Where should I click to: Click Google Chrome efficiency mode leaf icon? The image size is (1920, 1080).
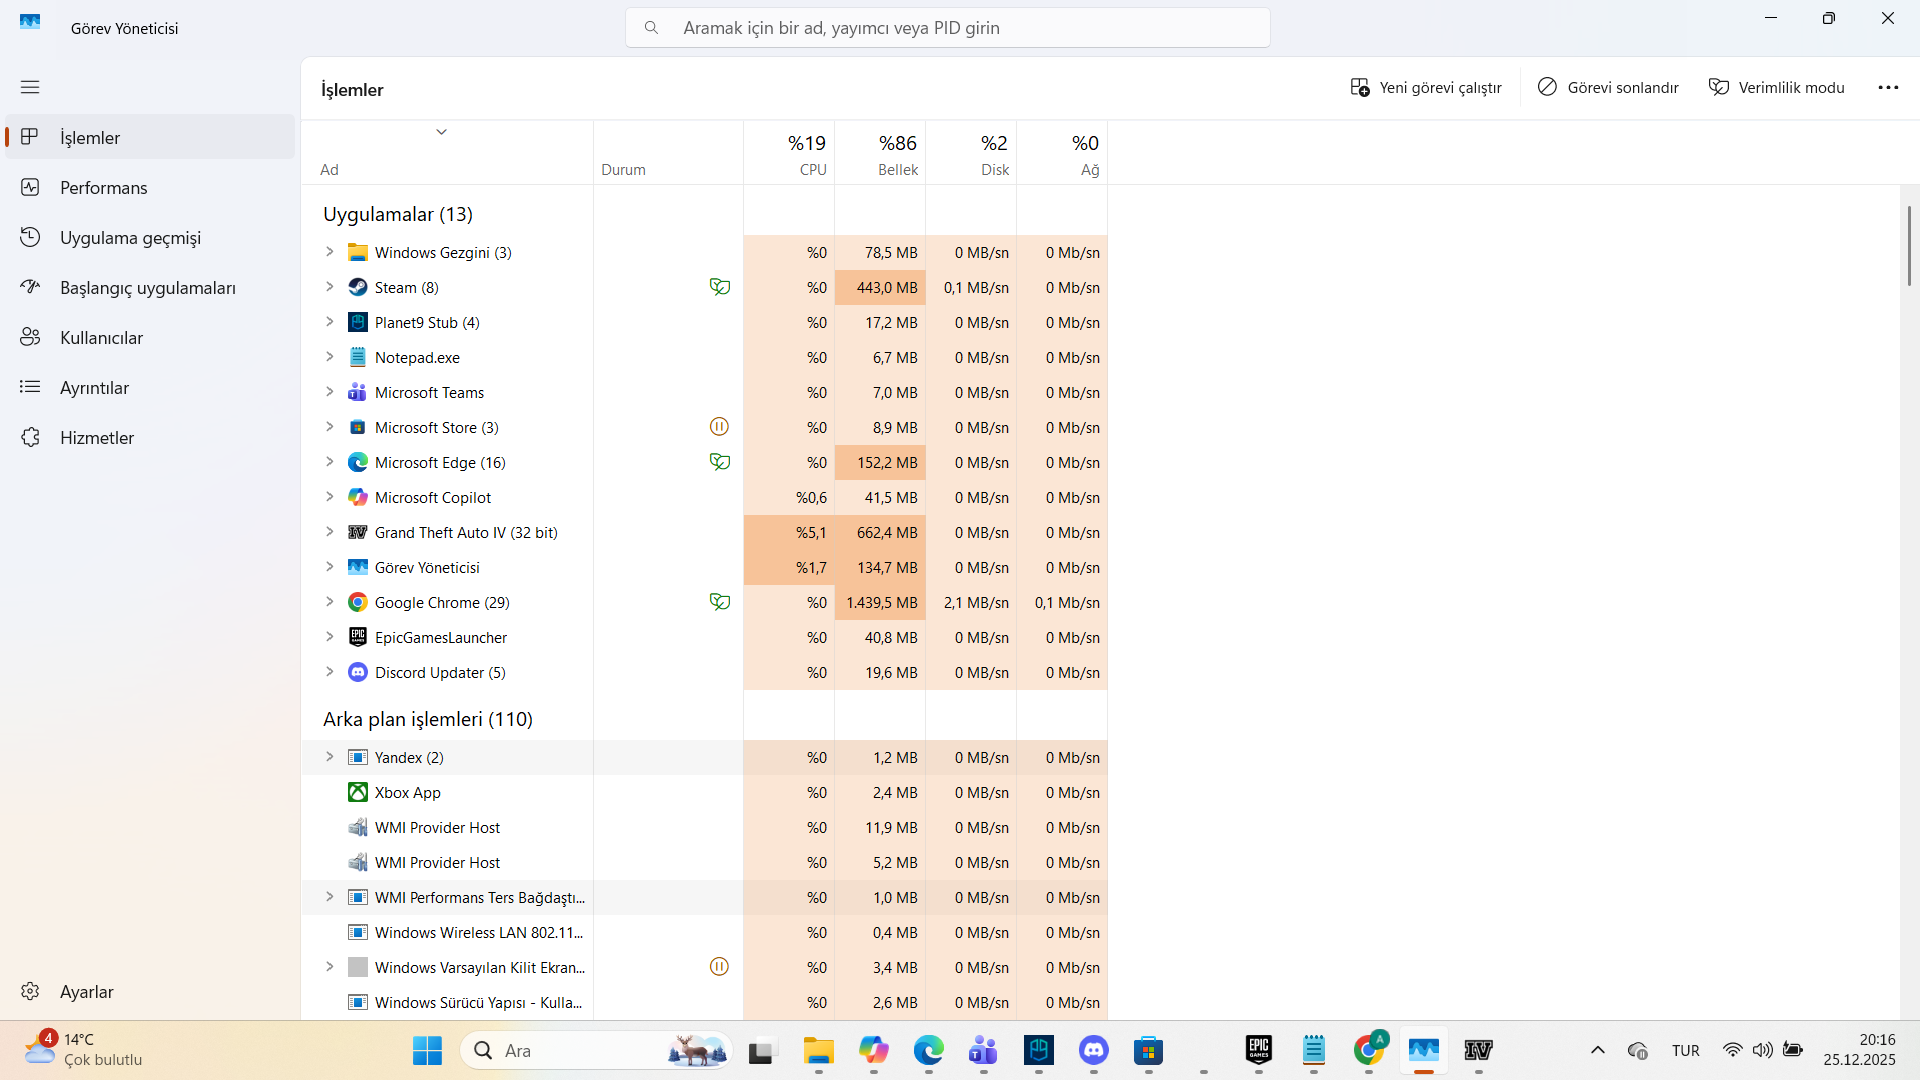coord(719,602)
